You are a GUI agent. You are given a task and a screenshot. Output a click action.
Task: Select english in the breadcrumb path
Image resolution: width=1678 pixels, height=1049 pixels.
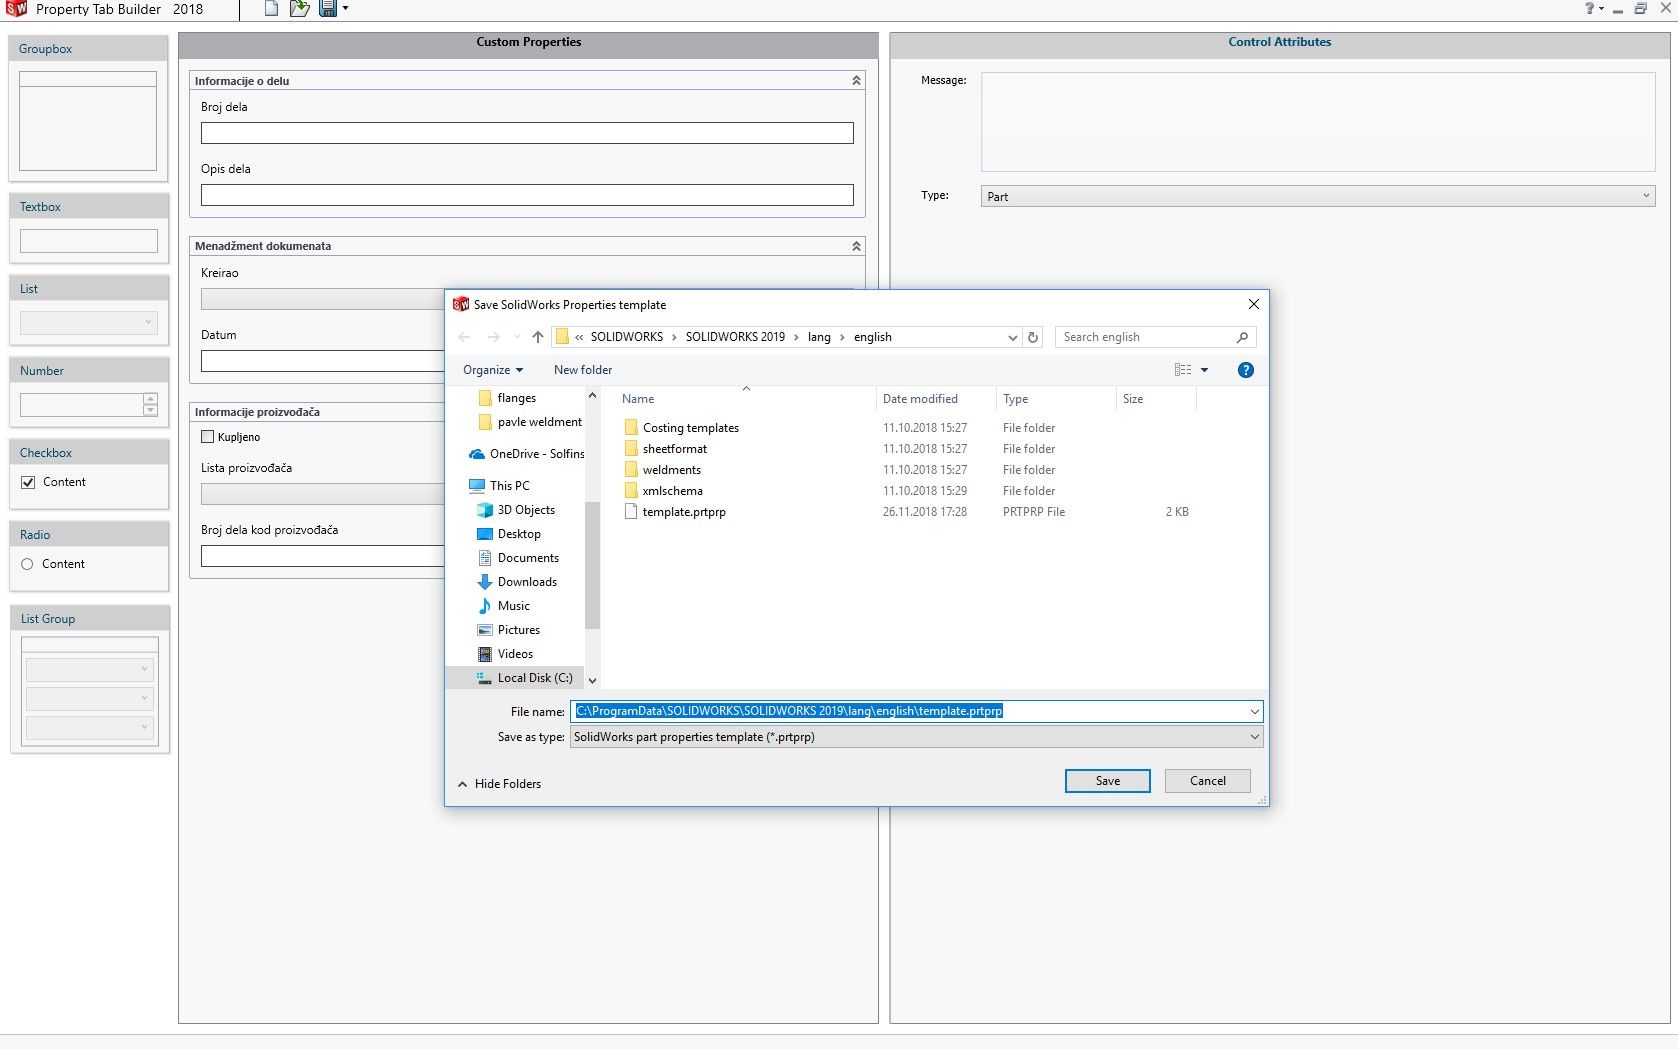coord(872,337)
